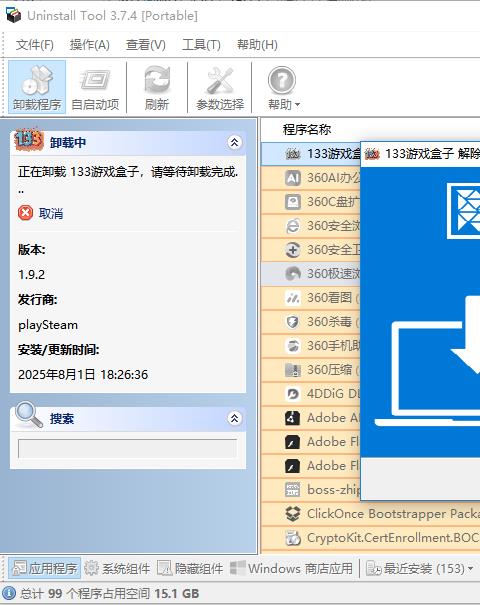This screenshot has width=480, height=605.
Task: Select the Adobe AIR icon
Action: [x=292, y=418]
